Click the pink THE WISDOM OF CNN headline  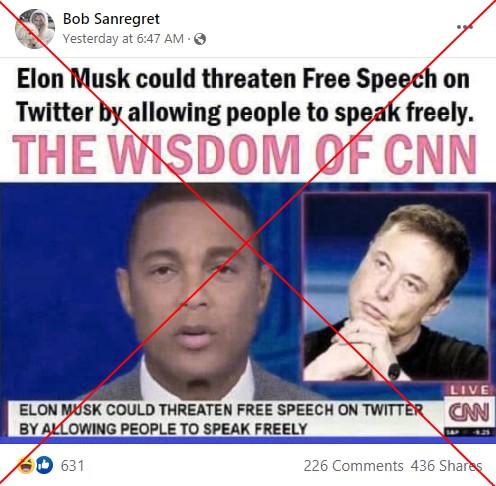click(x=244, y=154)
